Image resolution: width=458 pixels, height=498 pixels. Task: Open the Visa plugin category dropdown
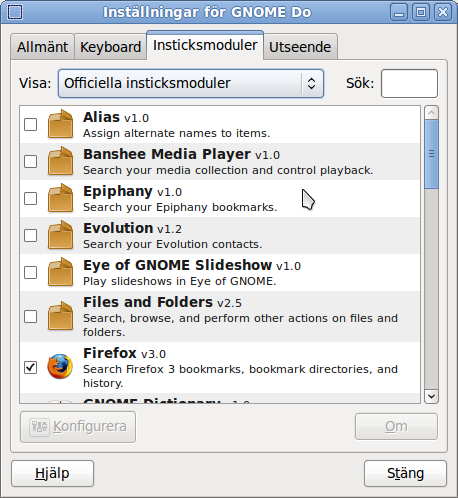pos(191,83)
